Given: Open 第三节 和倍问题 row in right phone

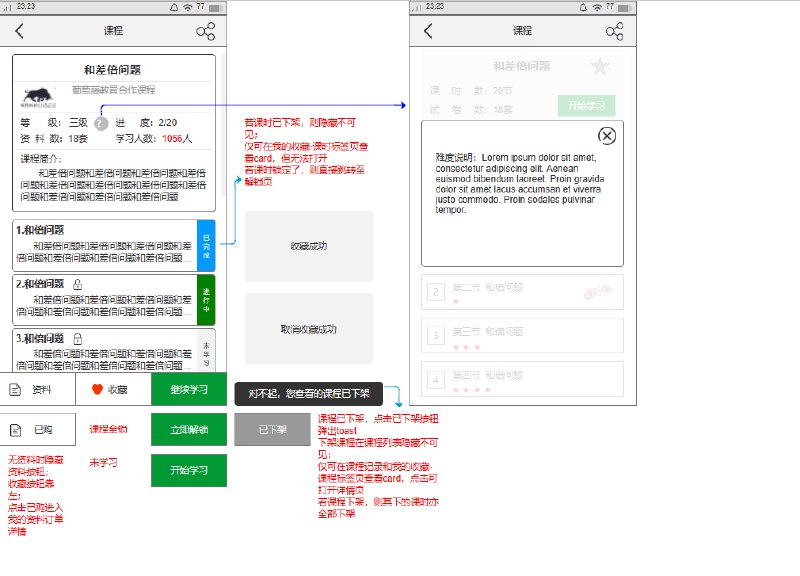Looking at the screenshot, I should pyautogui.click(x=522, y=335).
